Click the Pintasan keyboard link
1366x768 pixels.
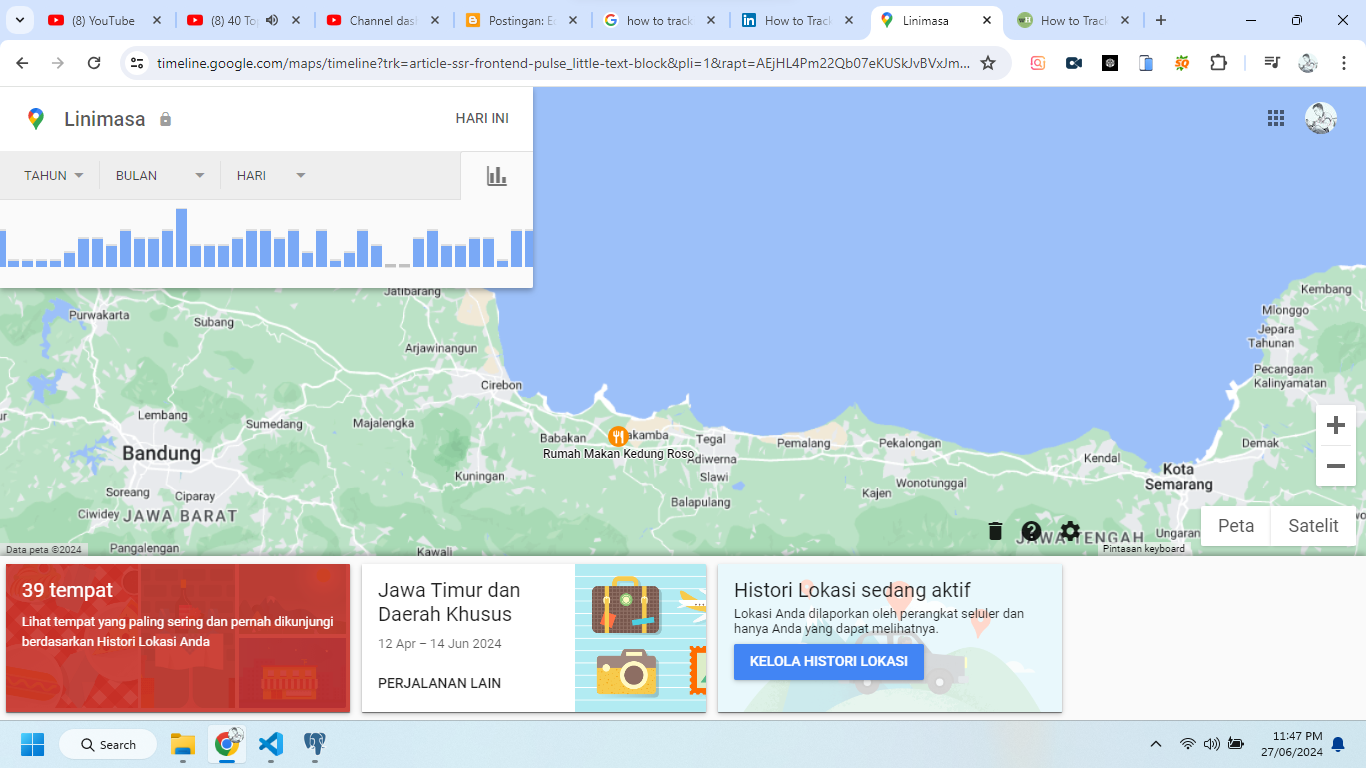1144,549
